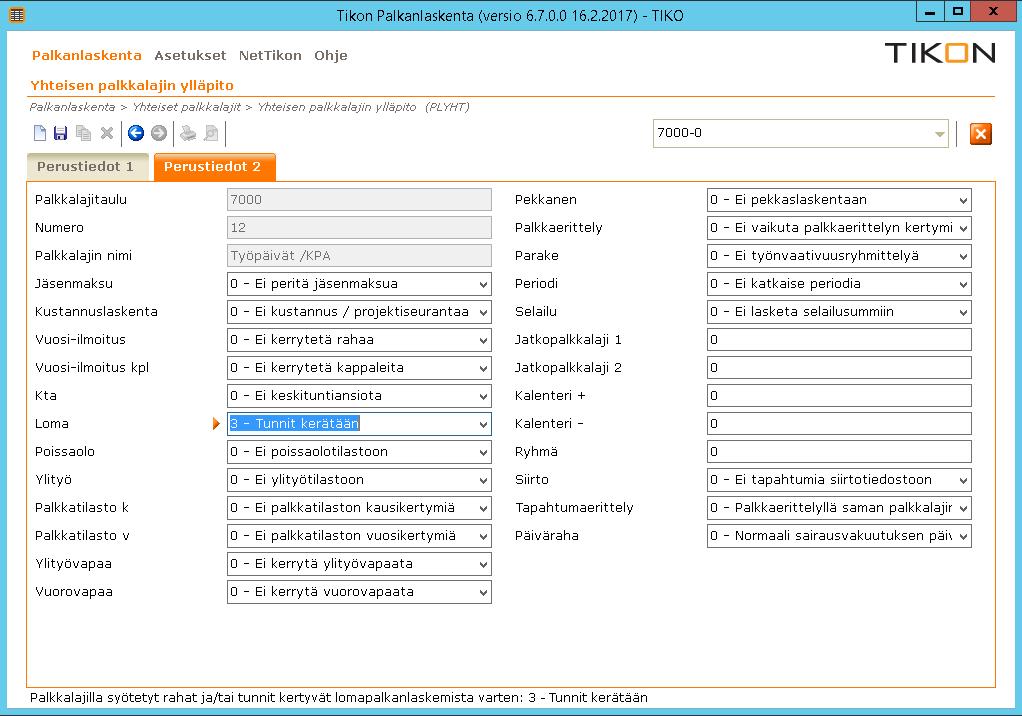The image size is (1022, 716).
Task: Expand the Periodi dropdown
Action: [x=963, y=284]
